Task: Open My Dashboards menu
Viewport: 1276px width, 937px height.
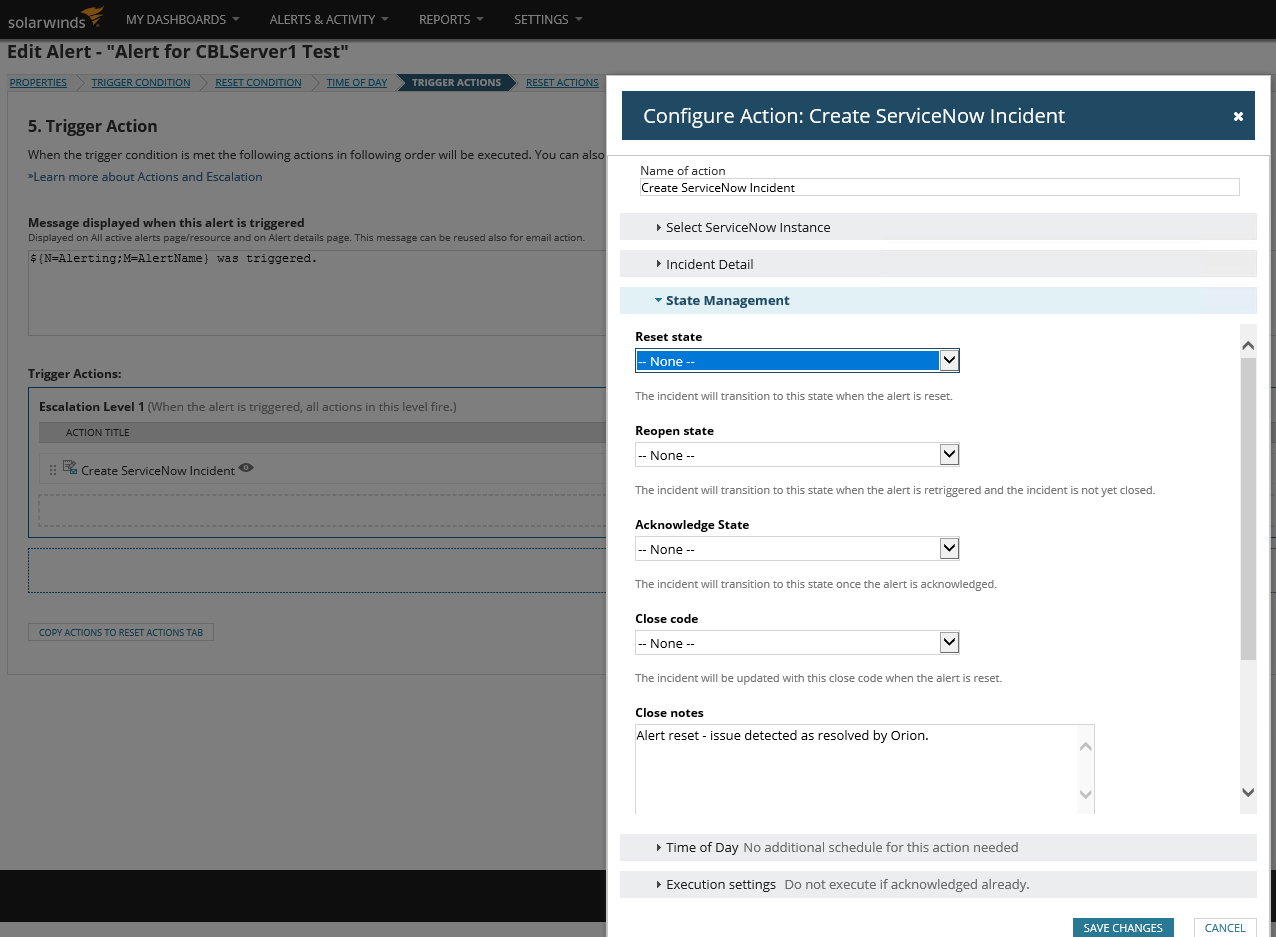Action: tap(182, 19)
